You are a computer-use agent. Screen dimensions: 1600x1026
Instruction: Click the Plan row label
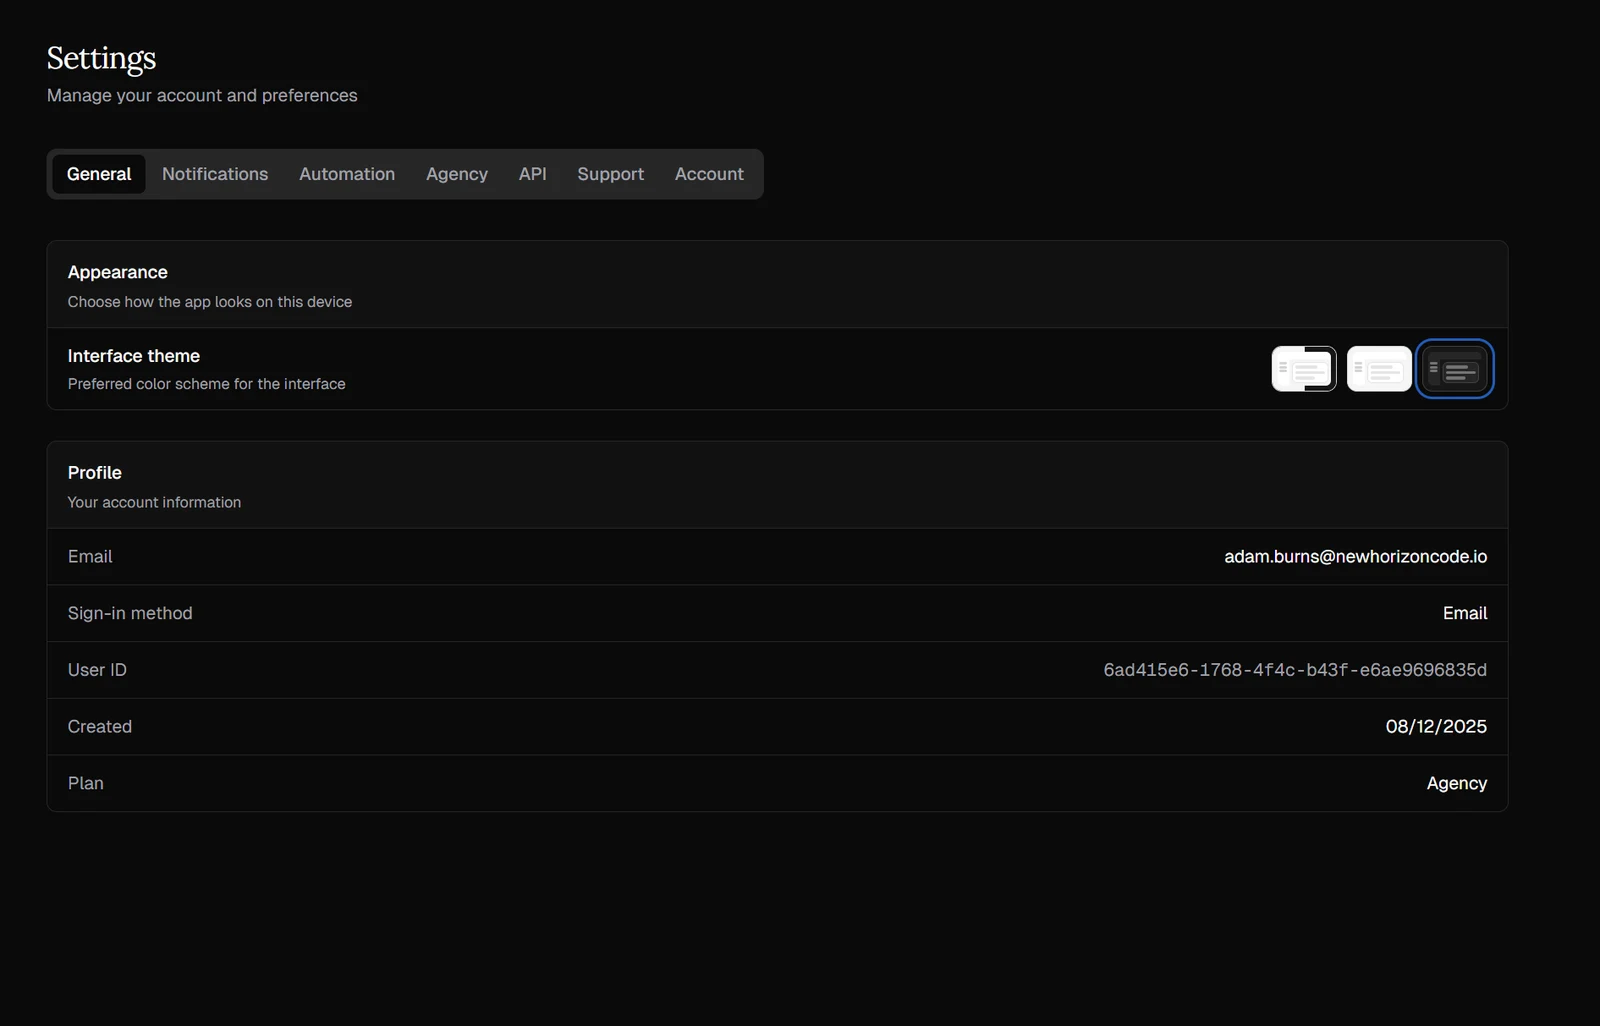85,784
